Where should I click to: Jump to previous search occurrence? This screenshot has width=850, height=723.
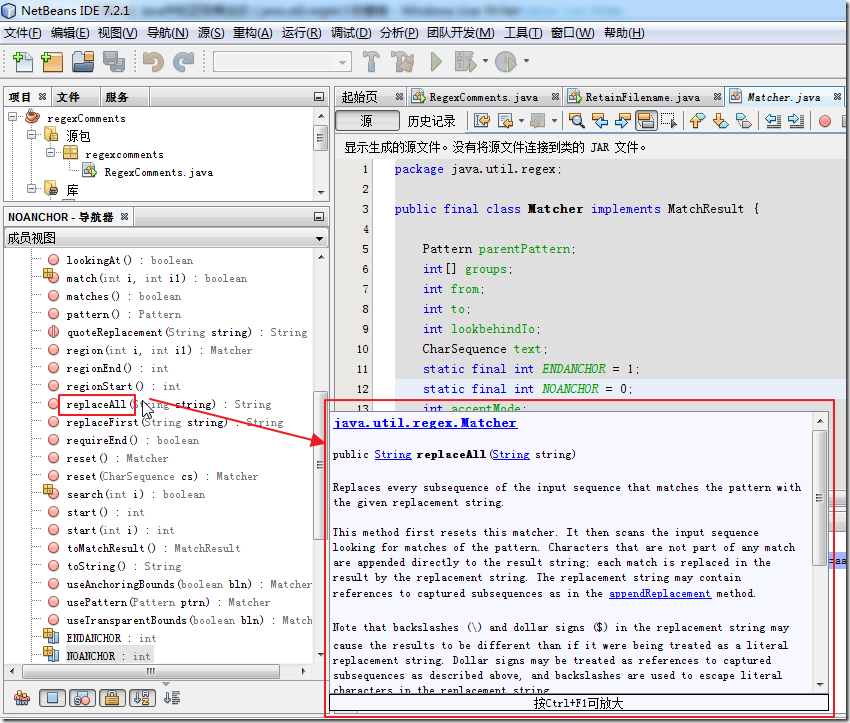[600, 121]
